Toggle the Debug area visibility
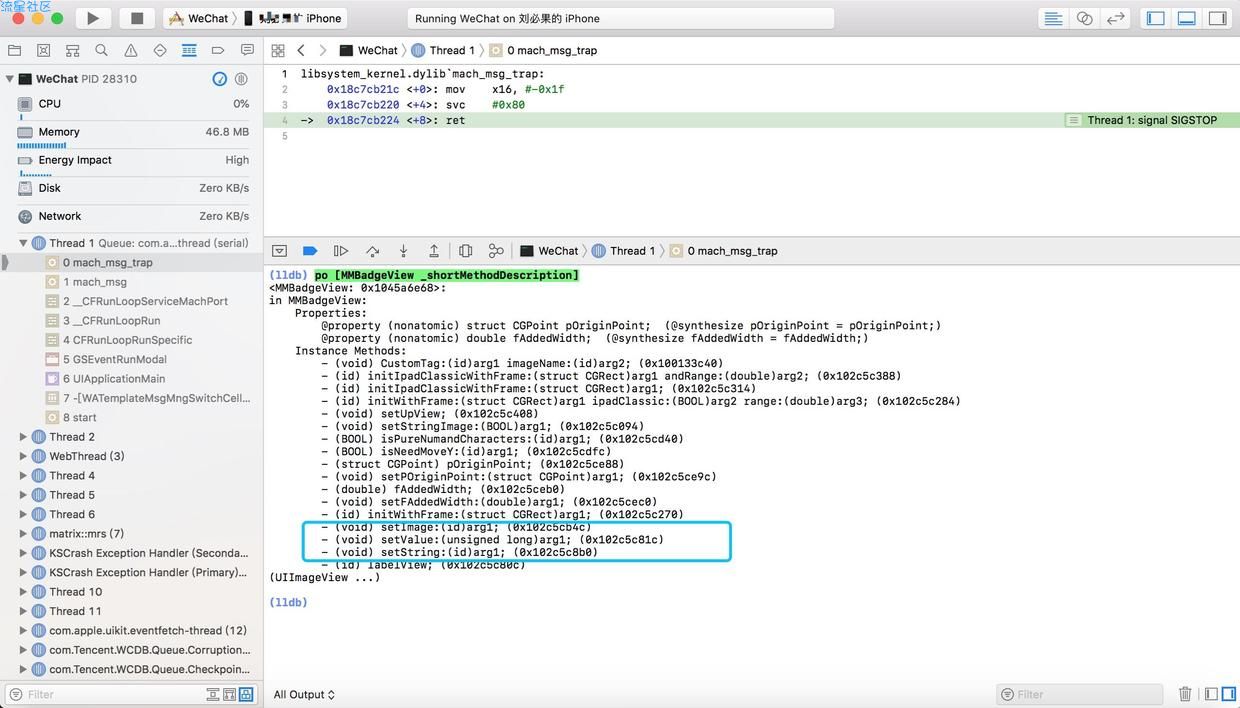 pyautogui.click(x=1186, y=18)
